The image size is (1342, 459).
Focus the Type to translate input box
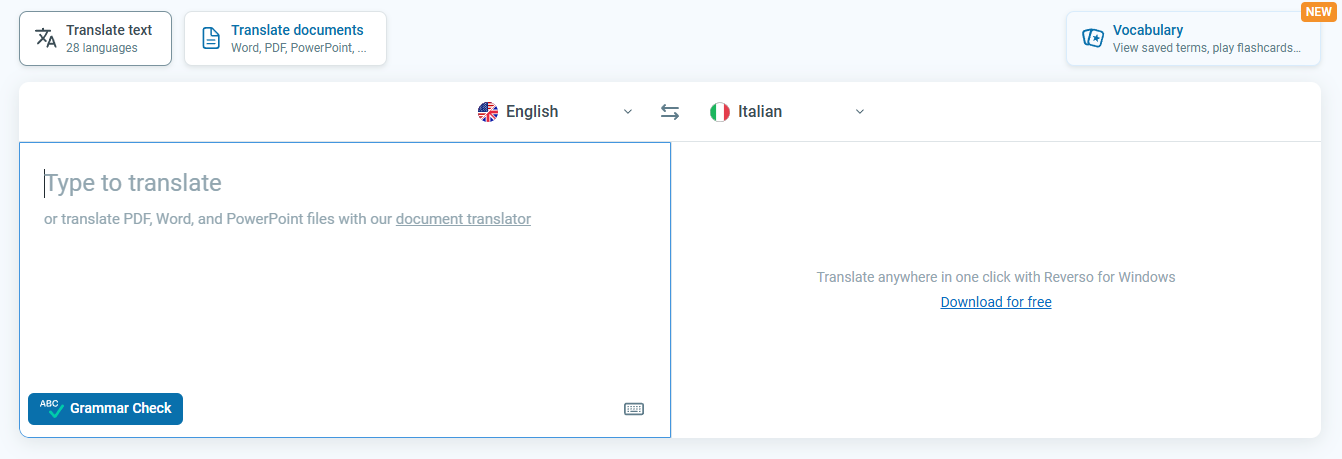[345, 290]
